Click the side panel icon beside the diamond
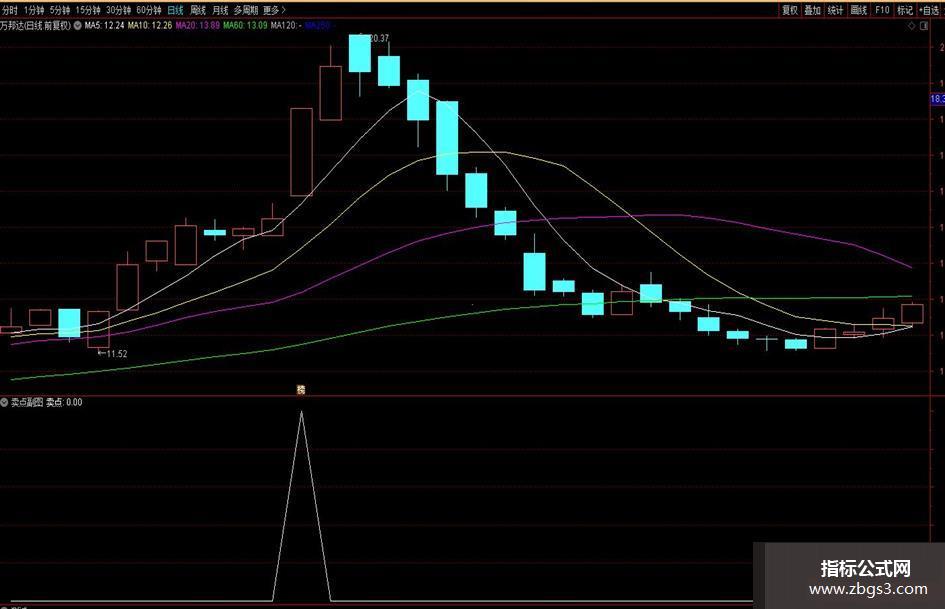Screen dimensions: 945x609 (924, 26)
